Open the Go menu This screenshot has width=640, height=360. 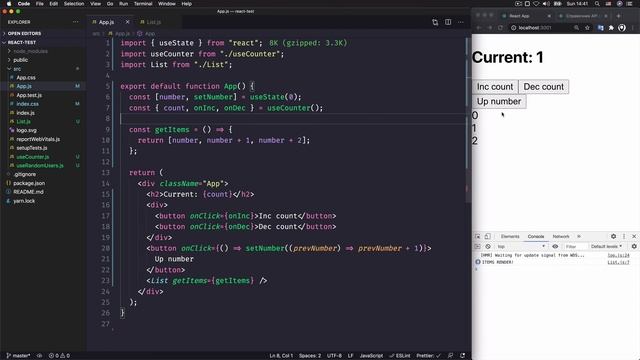pos(110,4)
